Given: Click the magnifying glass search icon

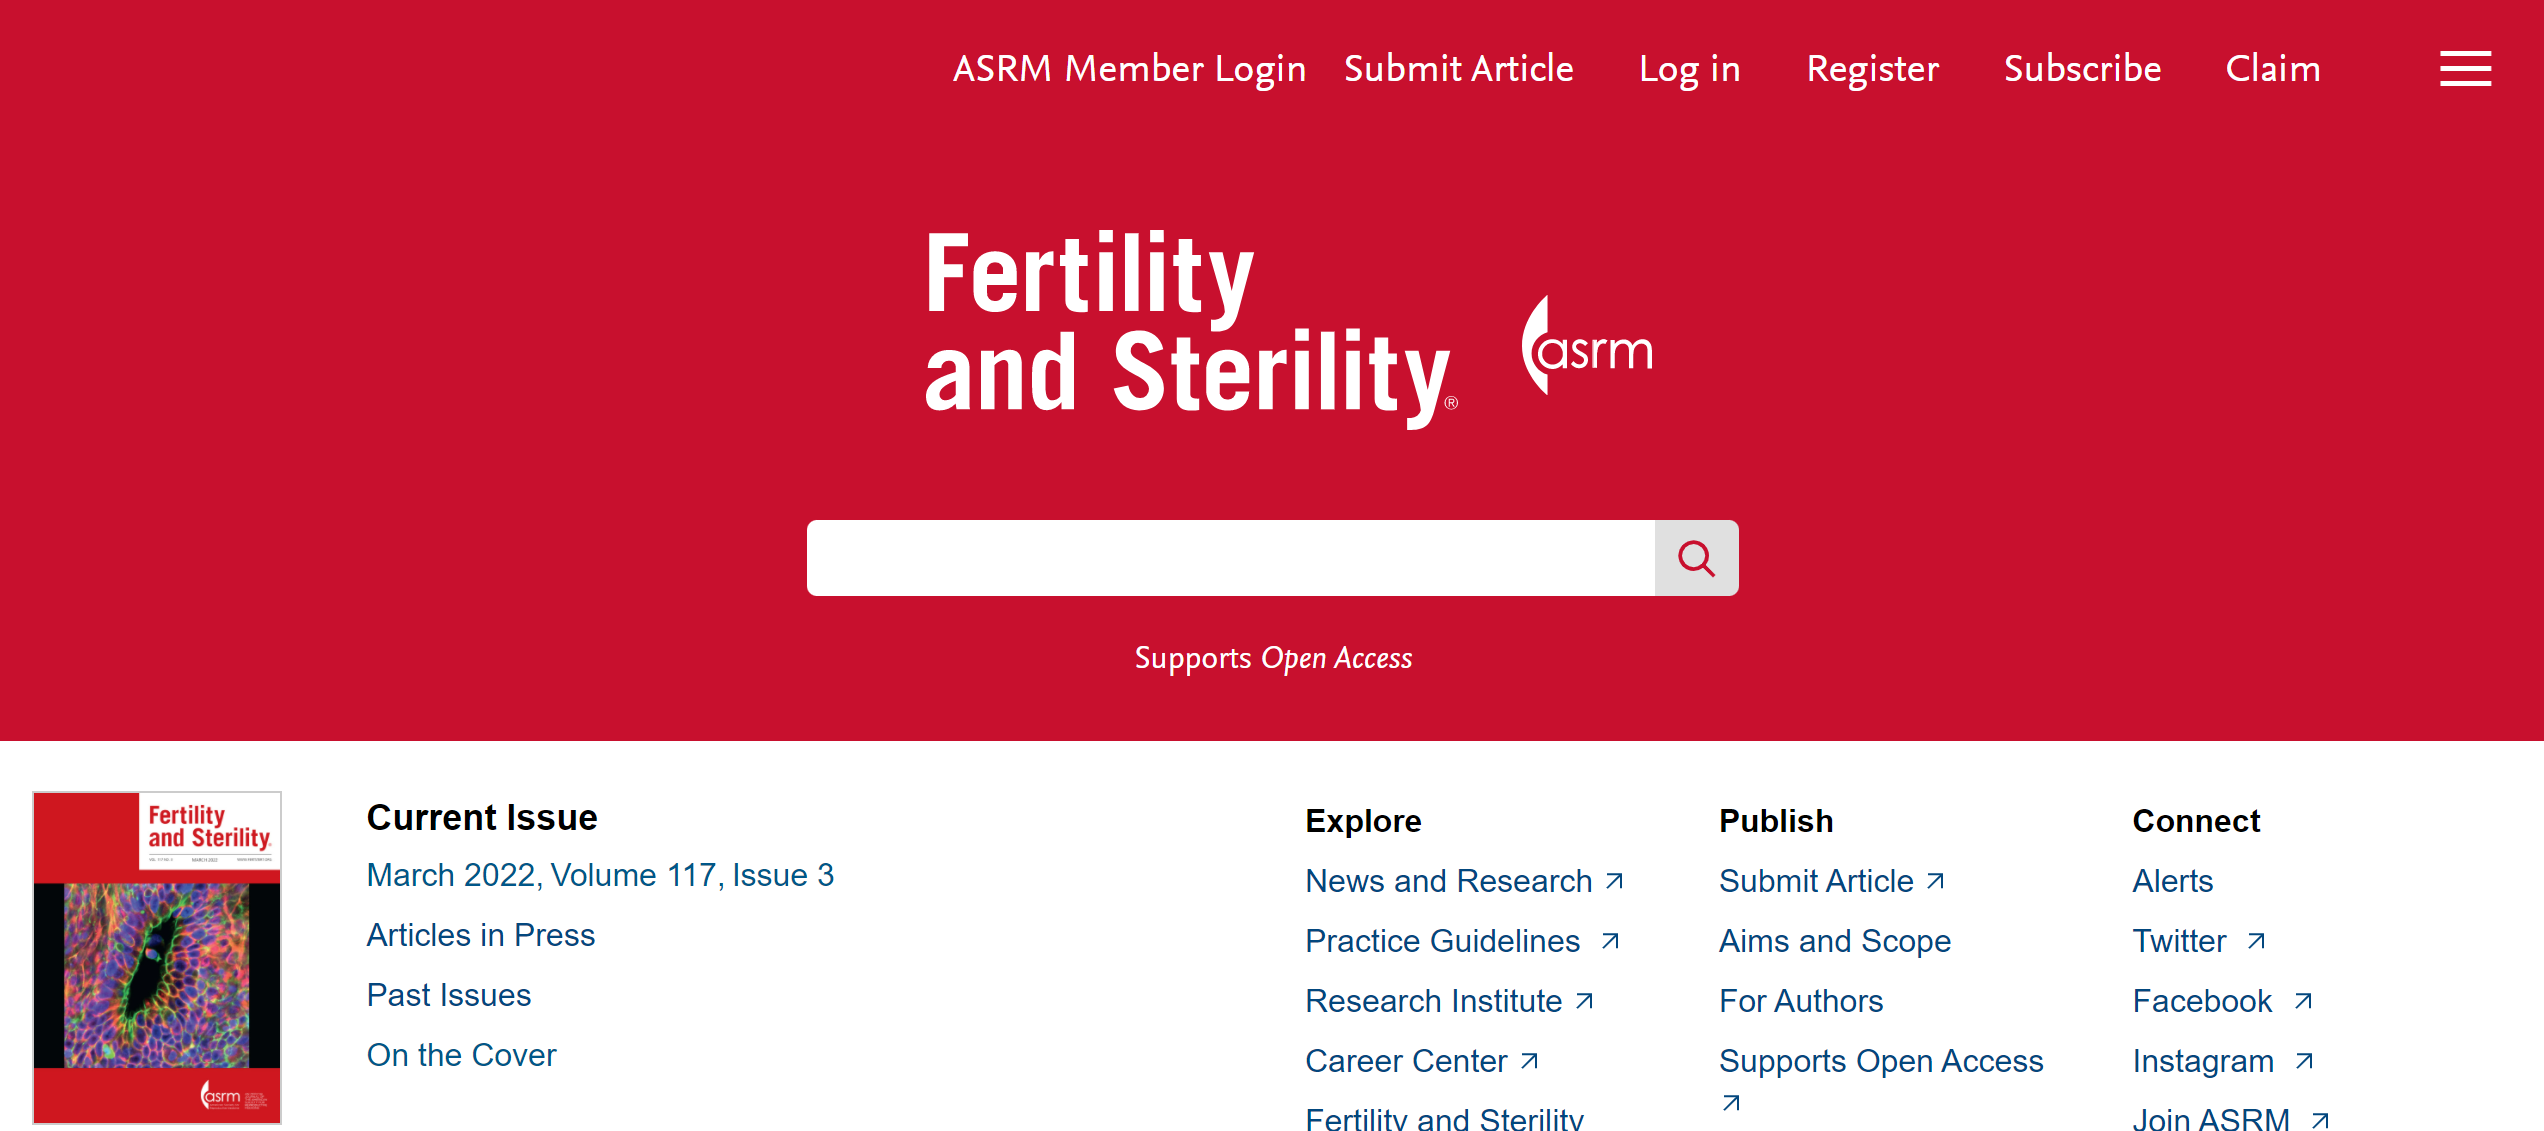Looking at the screenshot, I should (1696, 558).
